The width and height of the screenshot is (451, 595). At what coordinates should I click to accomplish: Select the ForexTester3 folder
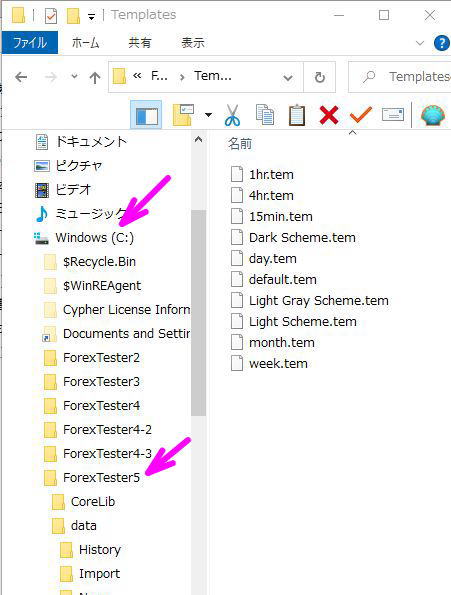pyautogui.click(x=101, y=381)
